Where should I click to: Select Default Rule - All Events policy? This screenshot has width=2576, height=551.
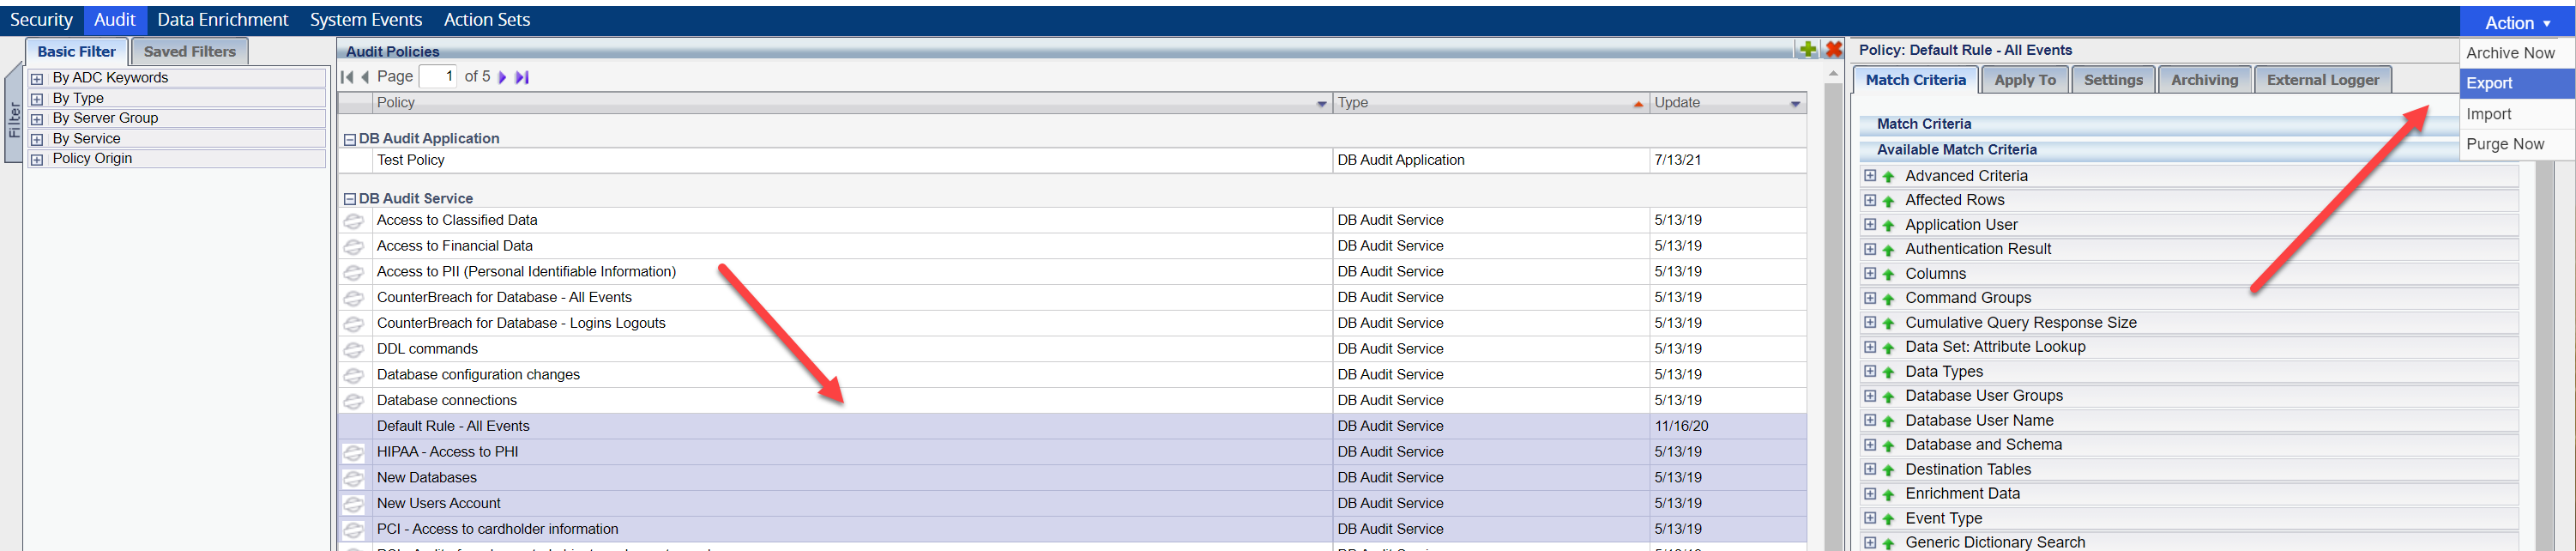[1072, 427]
